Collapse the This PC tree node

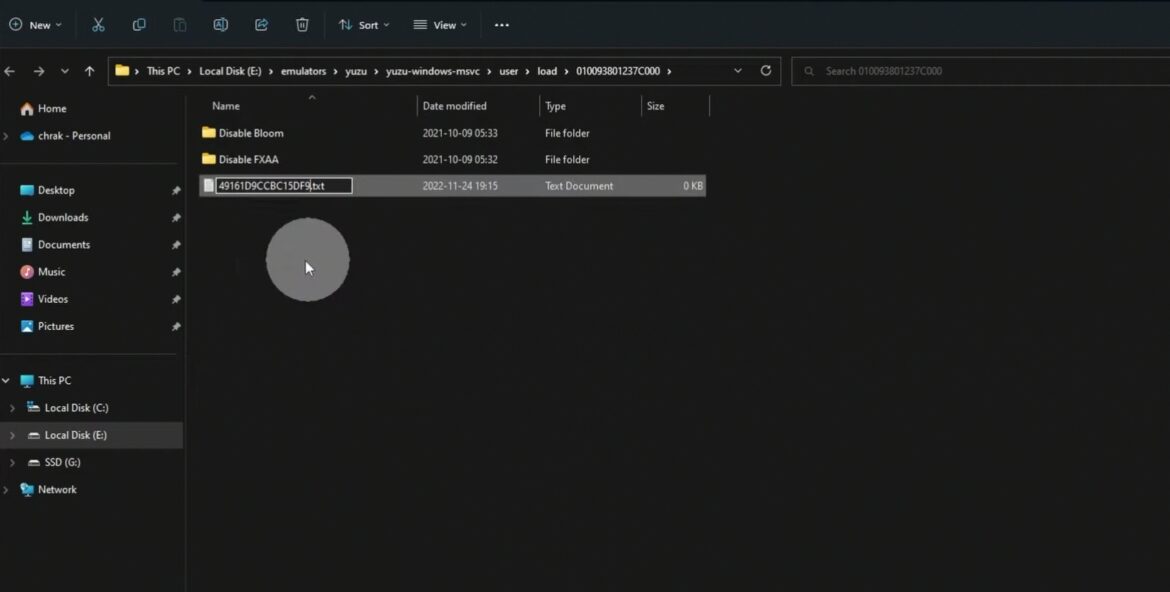point(6,381)
